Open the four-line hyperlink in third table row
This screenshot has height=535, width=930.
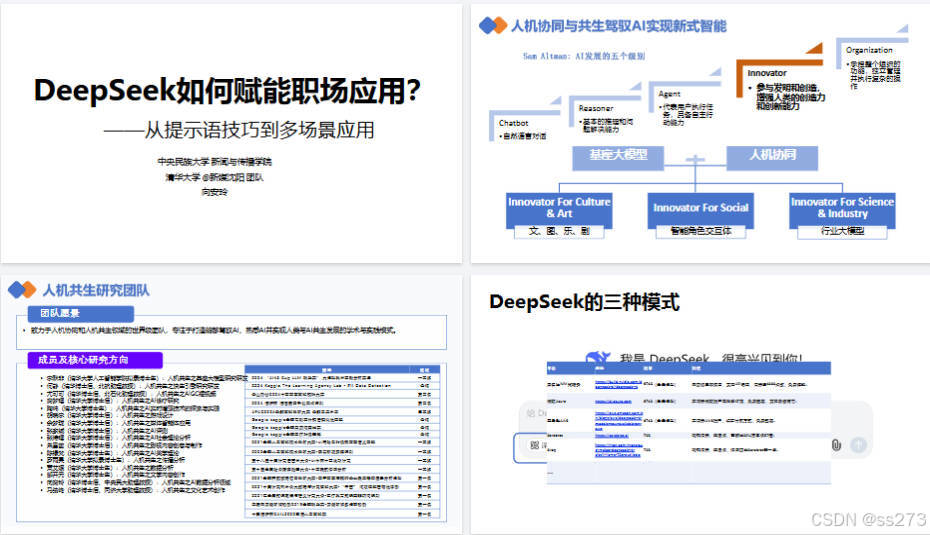click(619, 419)
